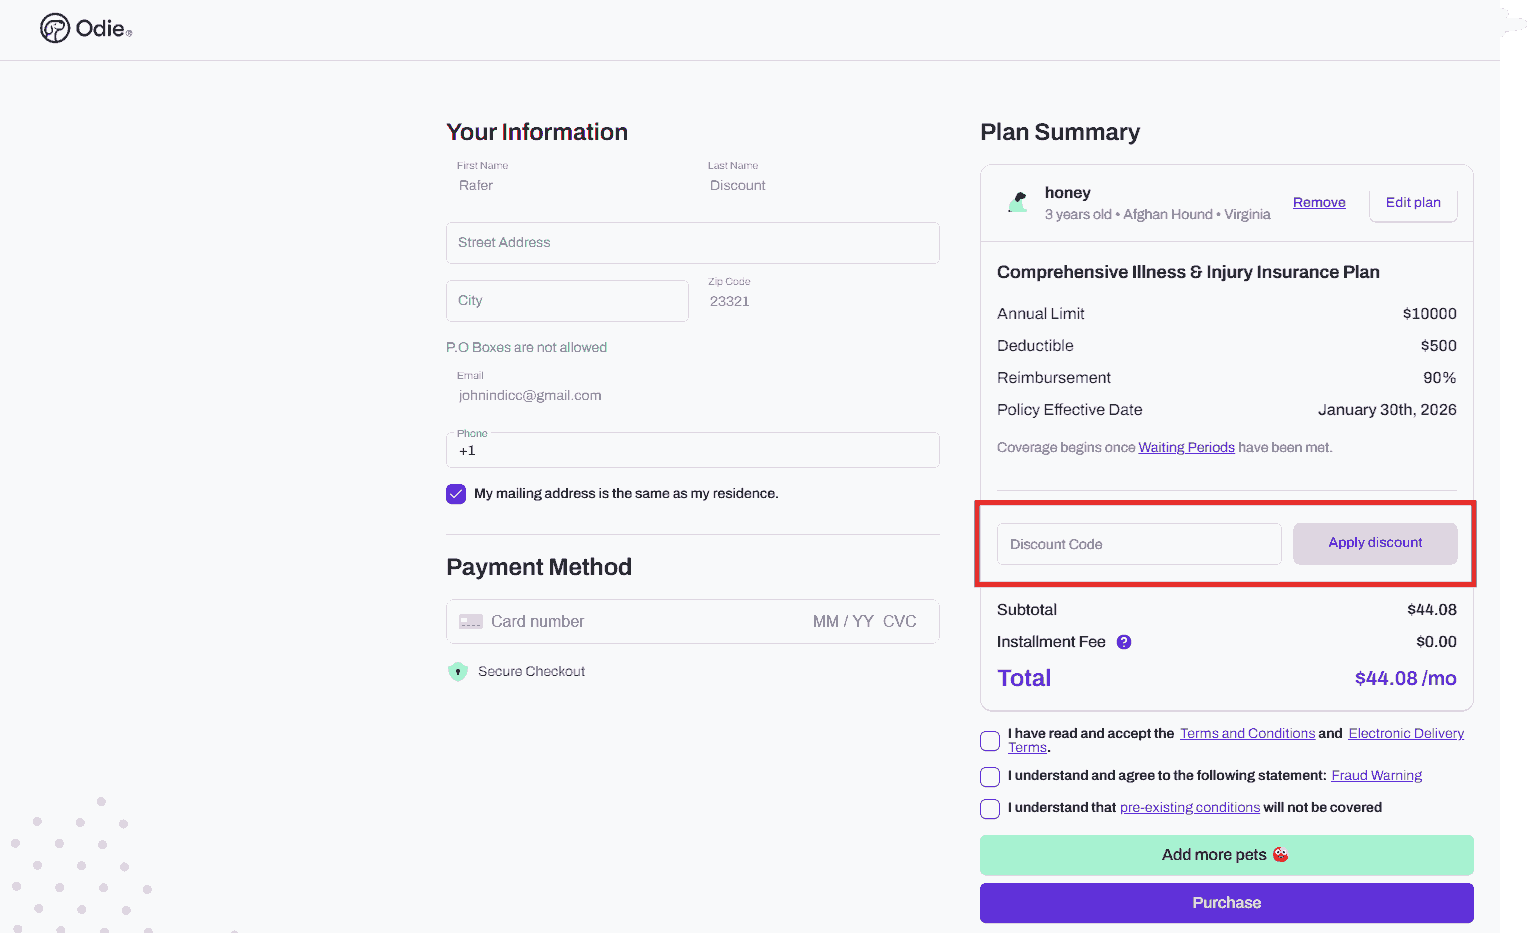Image resolution: width=1530 pixels, height=933 pixels.
Task: Select the City text field
Action: coord(567,301)
